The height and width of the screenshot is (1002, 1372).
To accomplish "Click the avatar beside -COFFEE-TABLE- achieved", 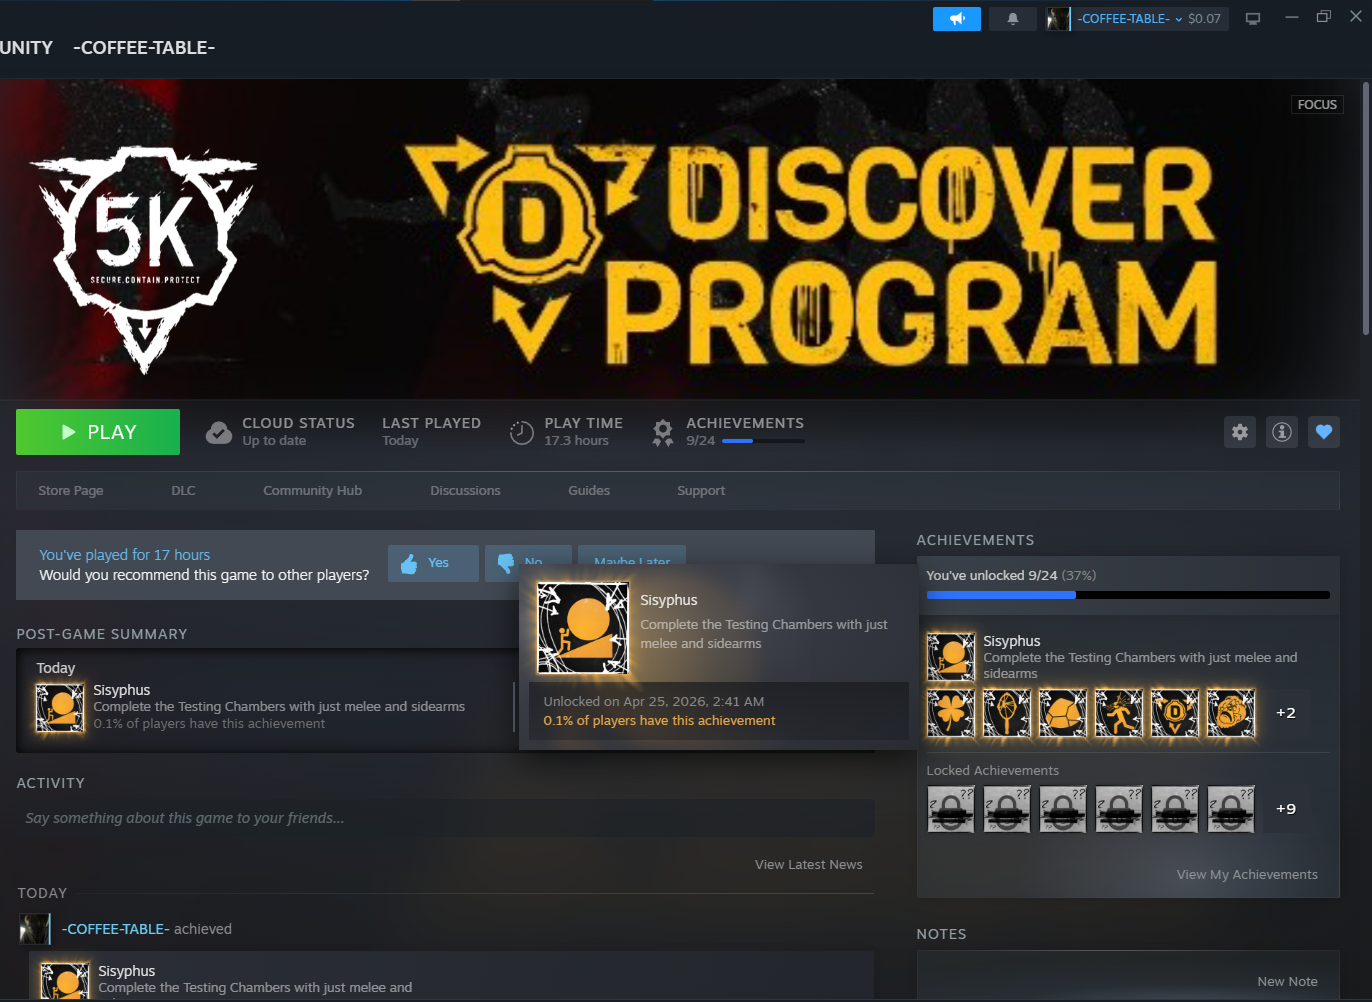I will click(35, 929).
